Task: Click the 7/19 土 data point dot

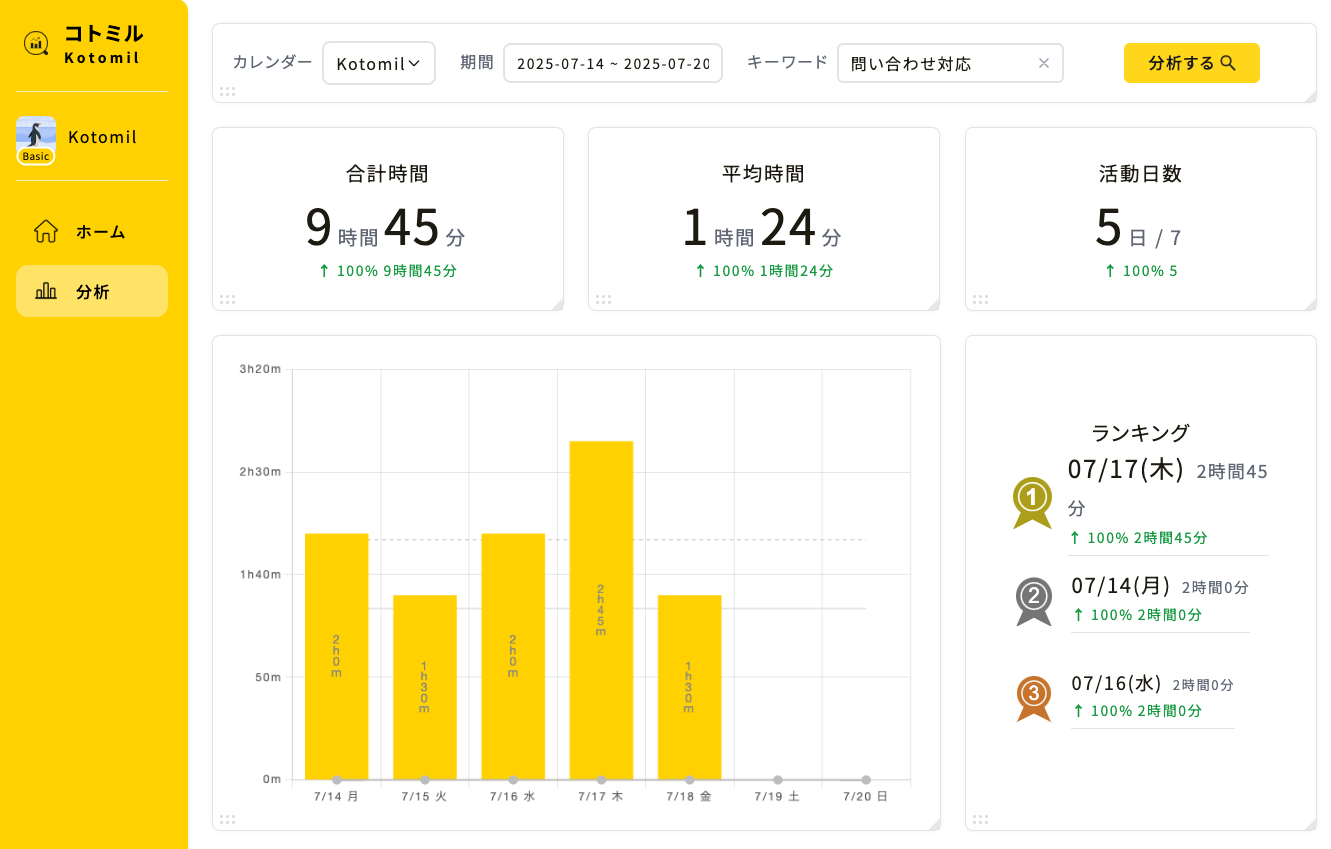Action: (778, 780)
